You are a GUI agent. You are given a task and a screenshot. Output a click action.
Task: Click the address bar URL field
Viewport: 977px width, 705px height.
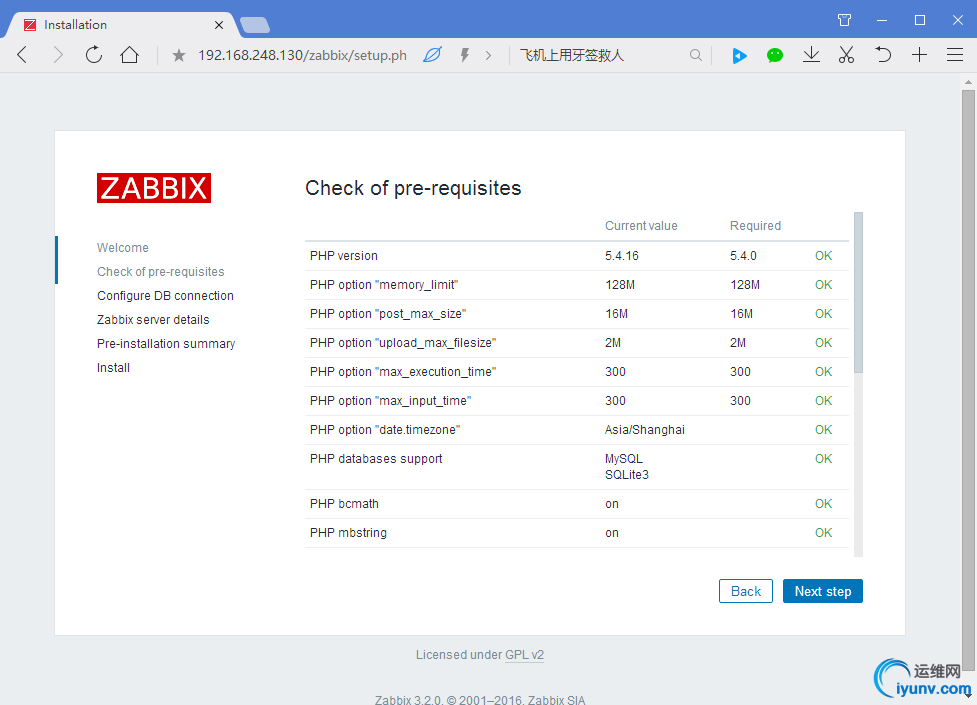point(302,55)
